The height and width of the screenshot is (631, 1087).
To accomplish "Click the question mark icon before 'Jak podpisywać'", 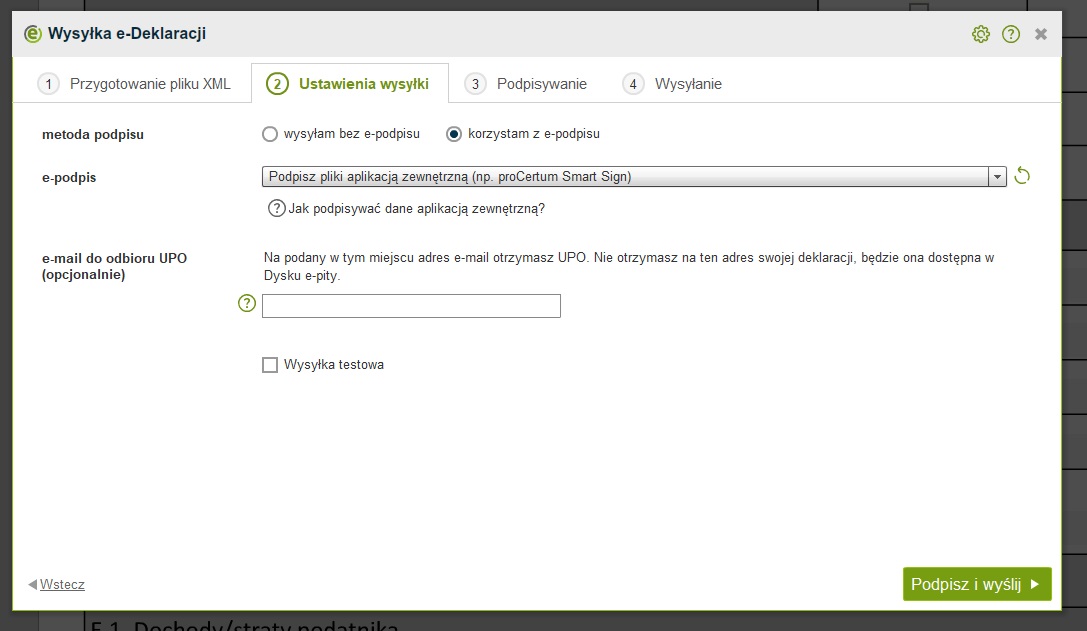I will 276,209.
